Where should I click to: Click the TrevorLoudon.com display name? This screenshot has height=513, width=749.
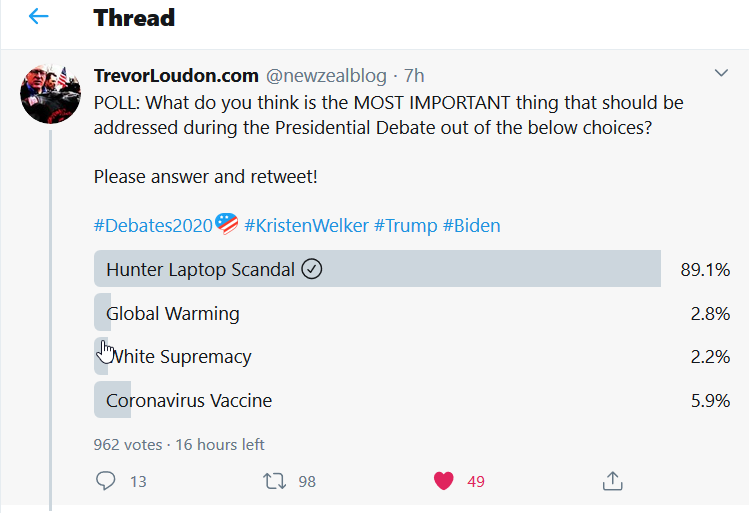[176, 75]
